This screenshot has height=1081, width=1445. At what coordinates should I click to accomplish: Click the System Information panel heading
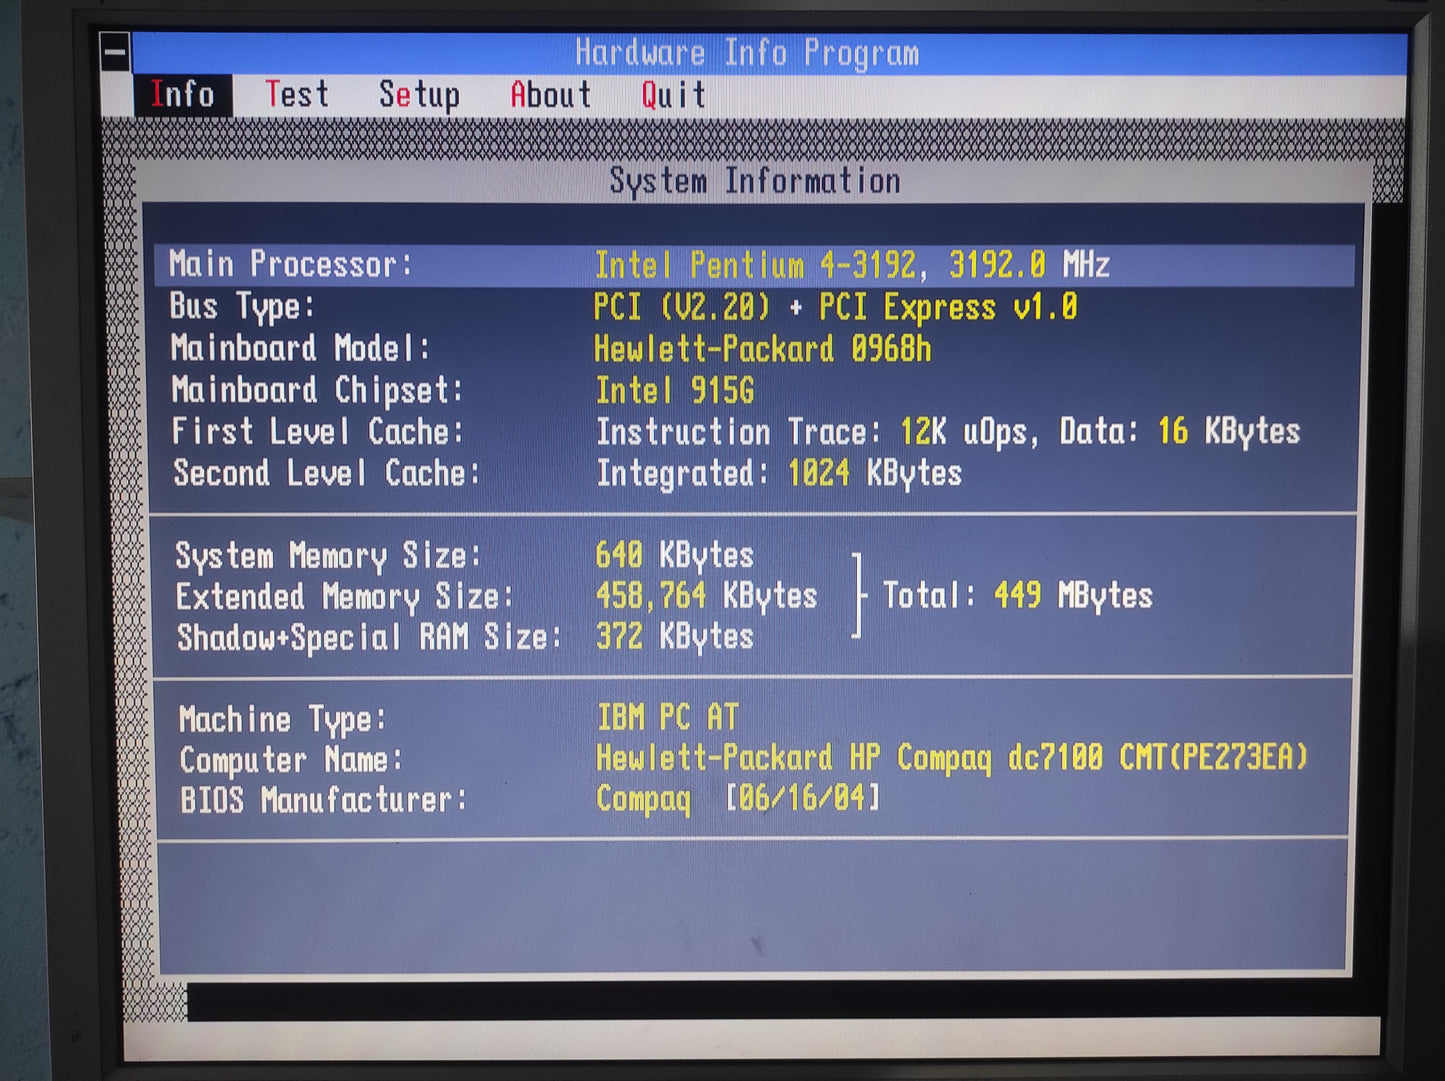[x=754, y=181]
